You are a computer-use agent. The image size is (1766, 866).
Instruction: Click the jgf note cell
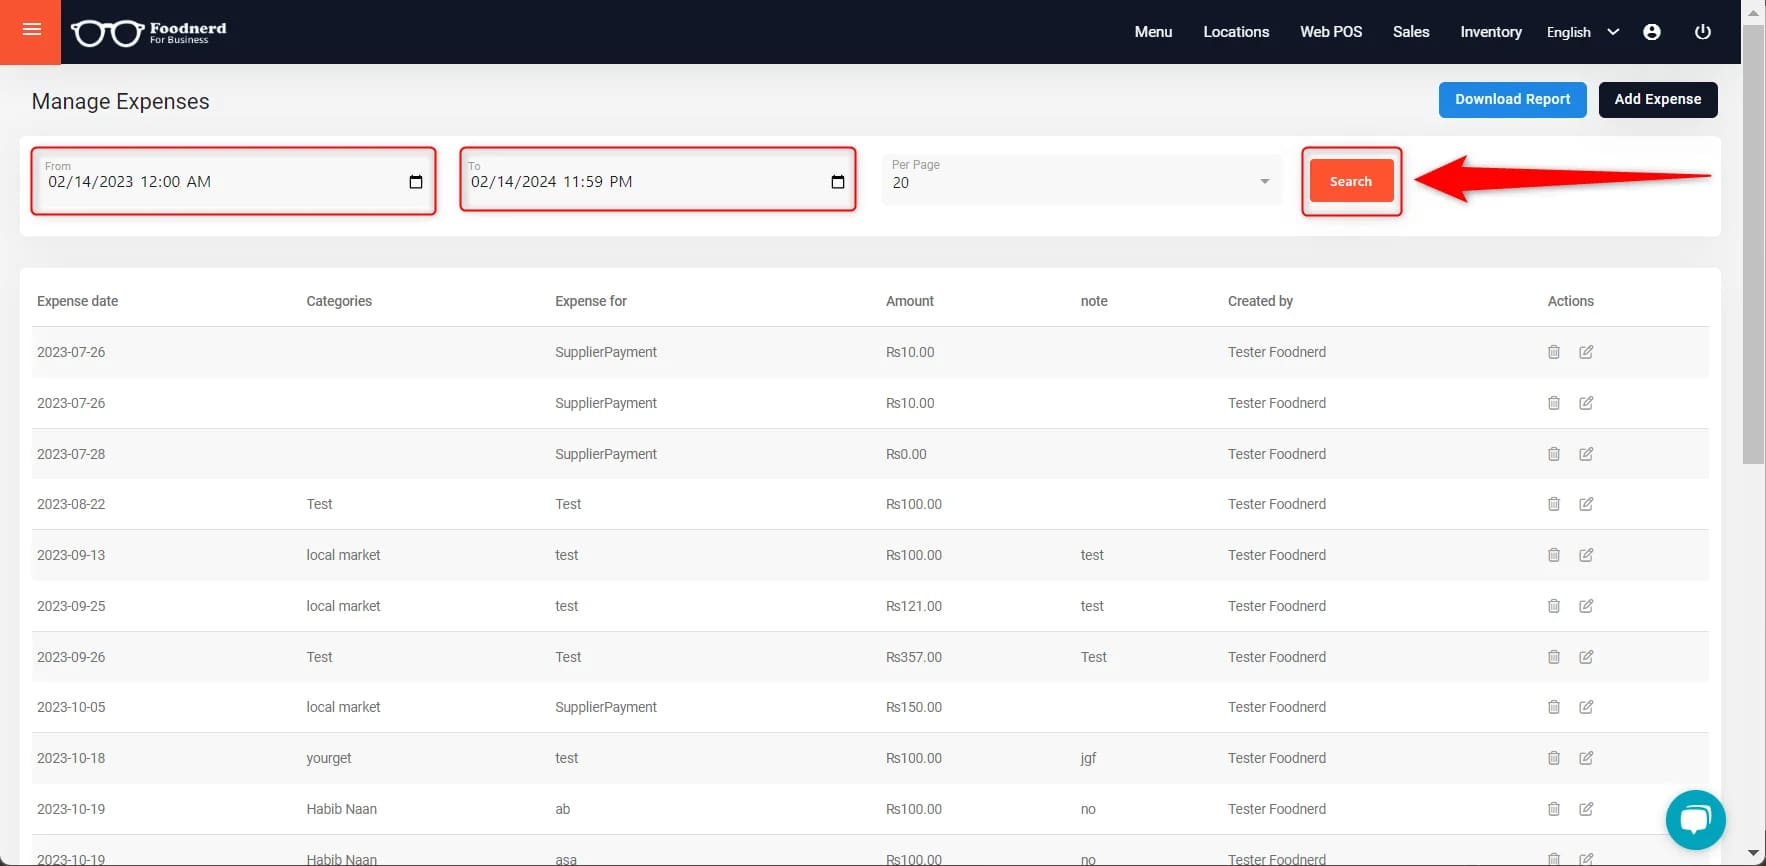click(1088, 758)
